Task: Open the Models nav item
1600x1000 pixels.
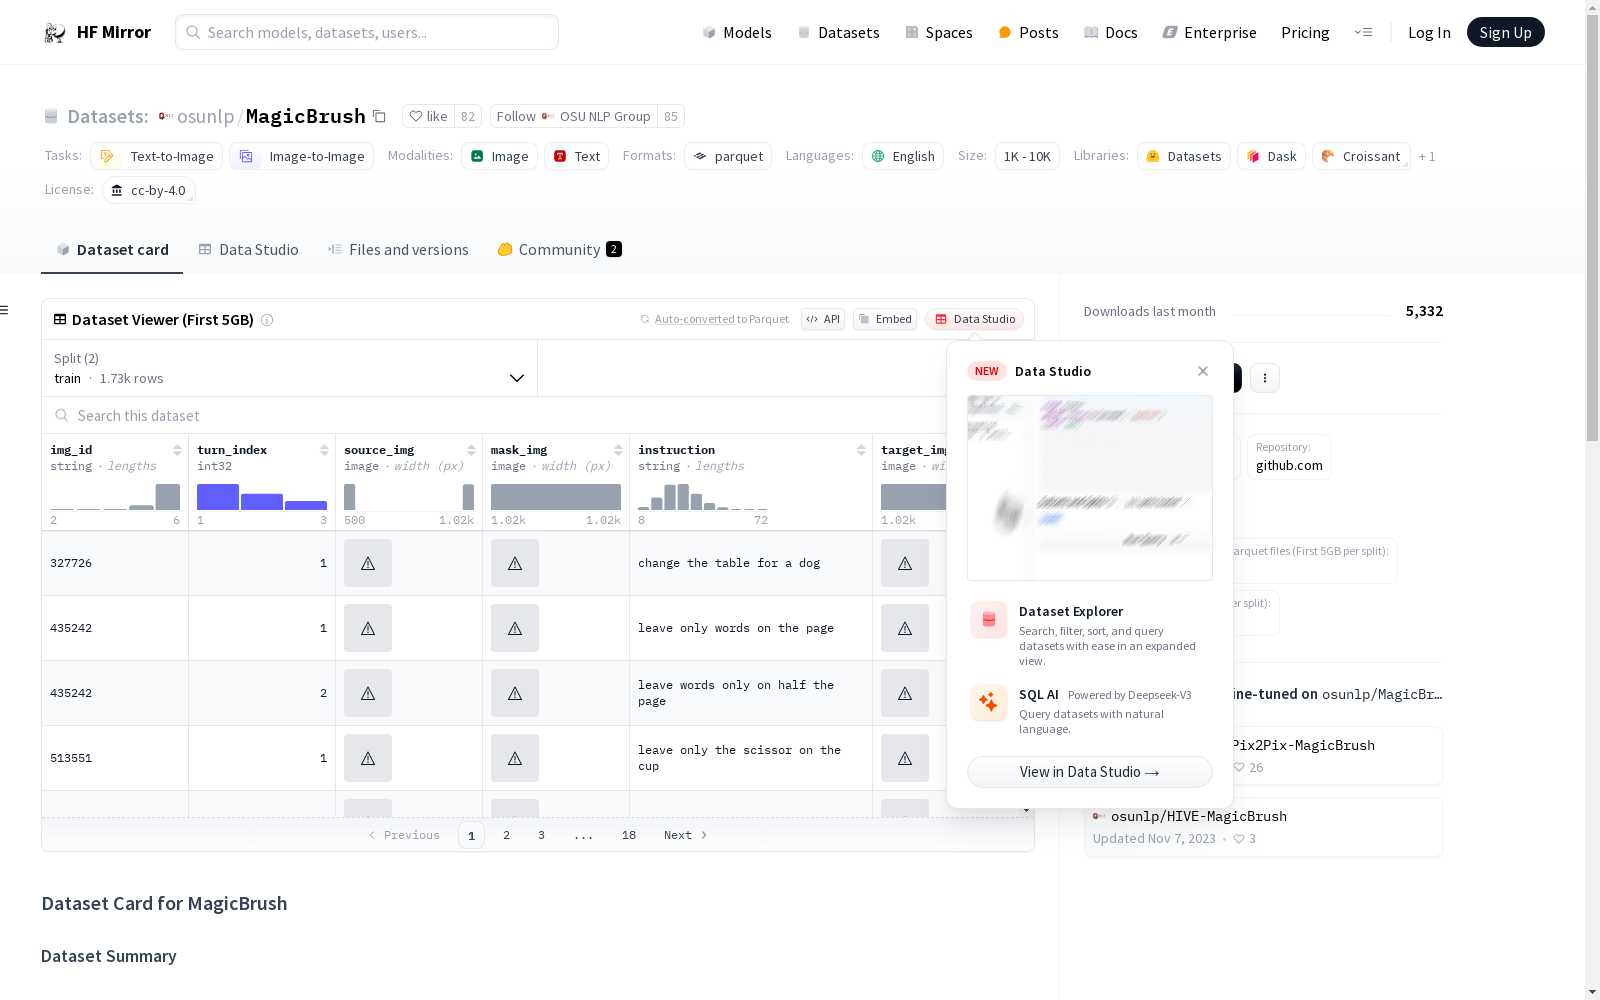Action: (x=737, y=32)
